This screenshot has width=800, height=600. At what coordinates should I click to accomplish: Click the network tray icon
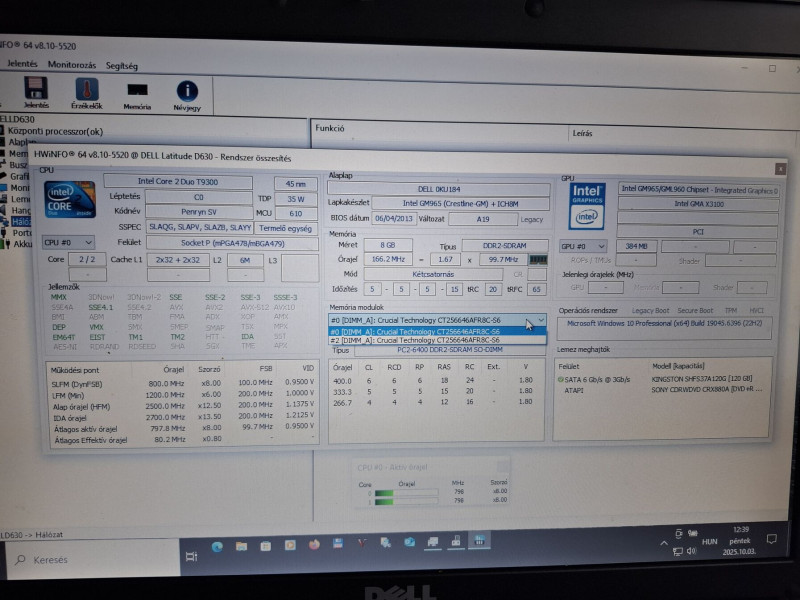click(x=678, y=551)
